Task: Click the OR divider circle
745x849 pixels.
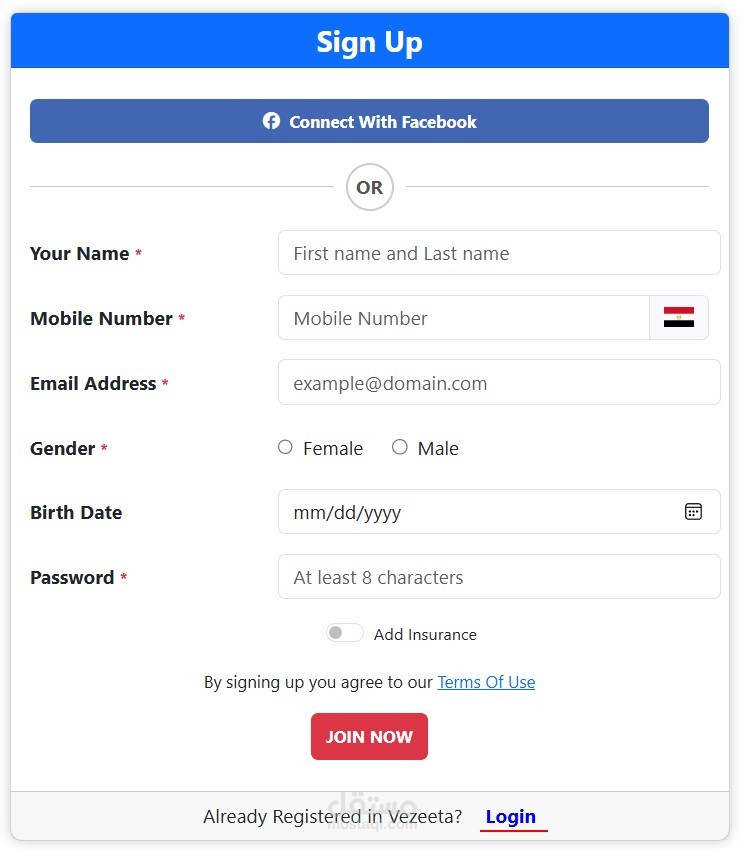Action: 369,187
